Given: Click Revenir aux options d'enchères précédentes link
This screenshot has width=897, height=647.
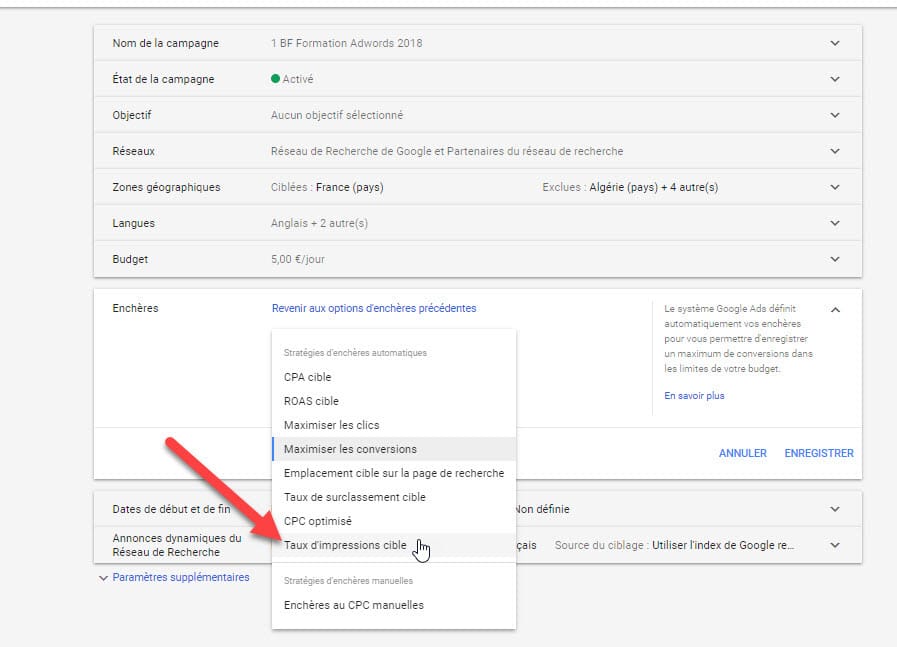Looking at the screenshot, I should [374, 308].
